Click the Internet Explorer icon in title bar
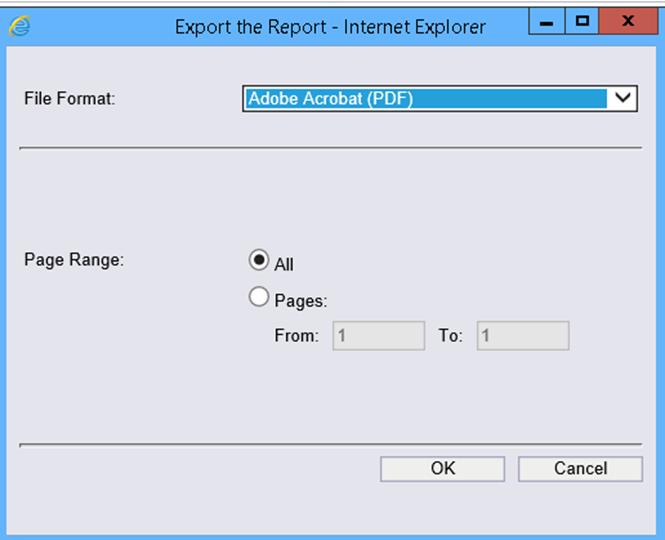This screenshot has width=665, height=540. click(19, 26)
